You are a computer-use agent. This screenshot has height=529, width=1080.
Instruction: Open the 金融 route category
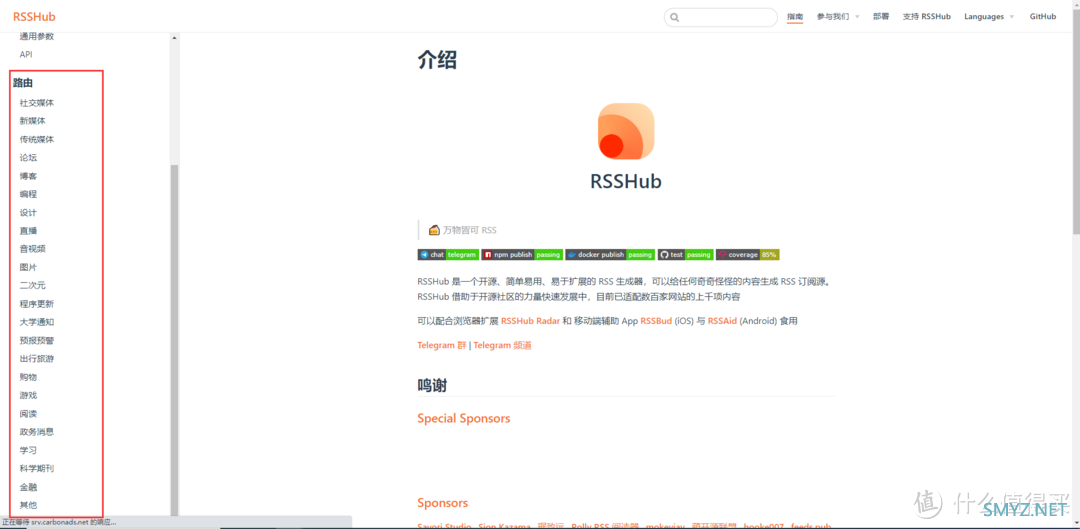click(28, 487)
